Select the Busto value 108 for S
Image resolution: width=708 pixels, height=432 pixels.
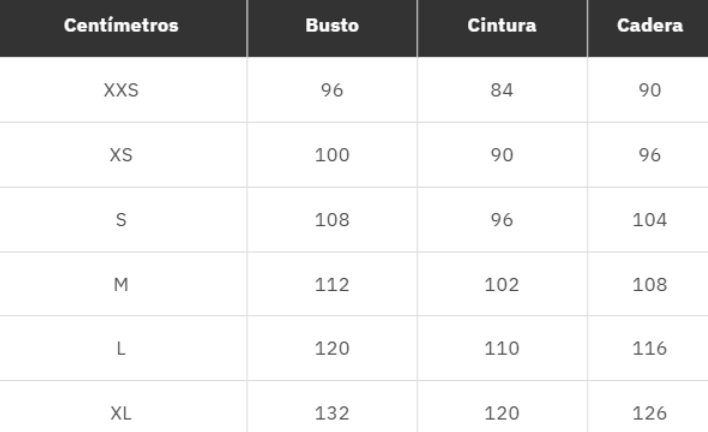[332, 220]
